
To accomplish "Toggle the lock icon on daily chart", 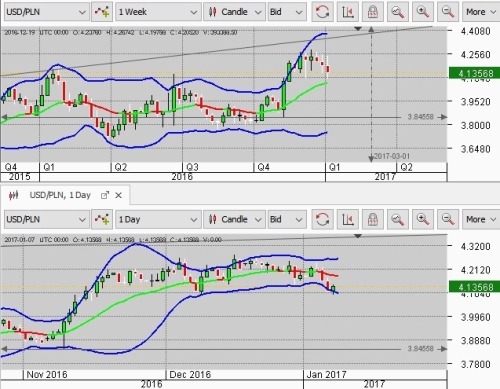I will pyautogui.click(x=372, y=219).
